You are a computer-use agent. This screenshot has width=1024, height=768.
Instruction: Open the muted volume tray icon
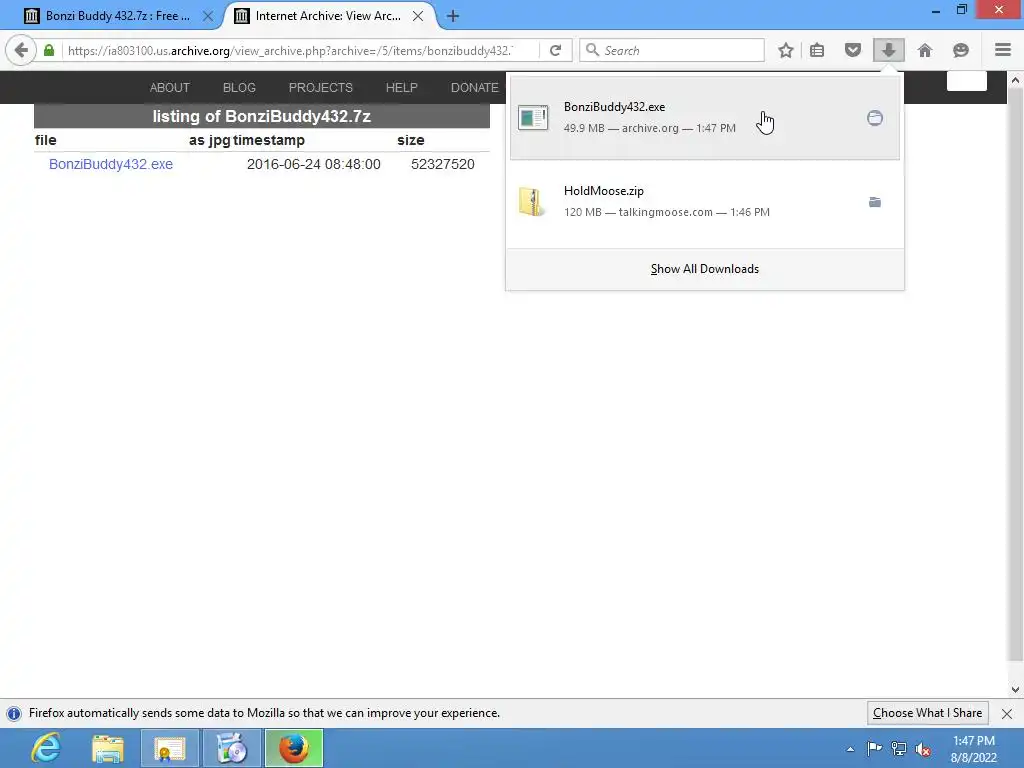923,748
